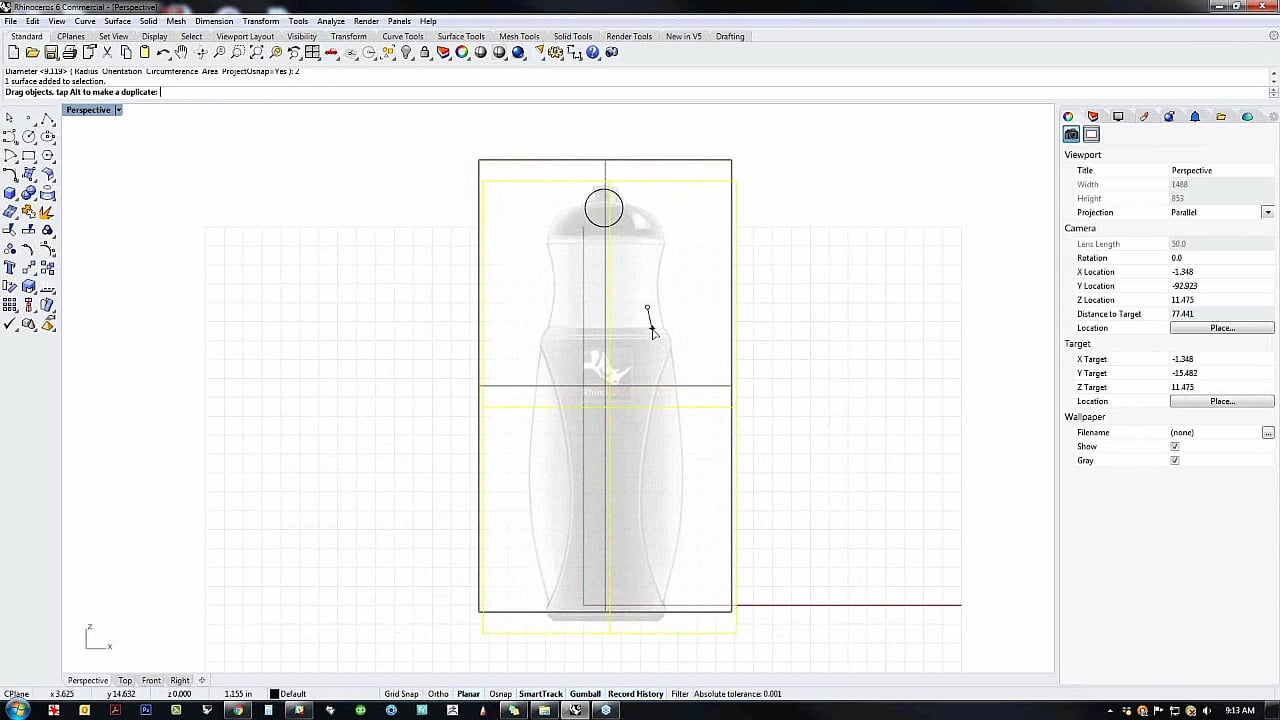
Task: Open the blue Help question mark icon
Action: tap(593, 52)
